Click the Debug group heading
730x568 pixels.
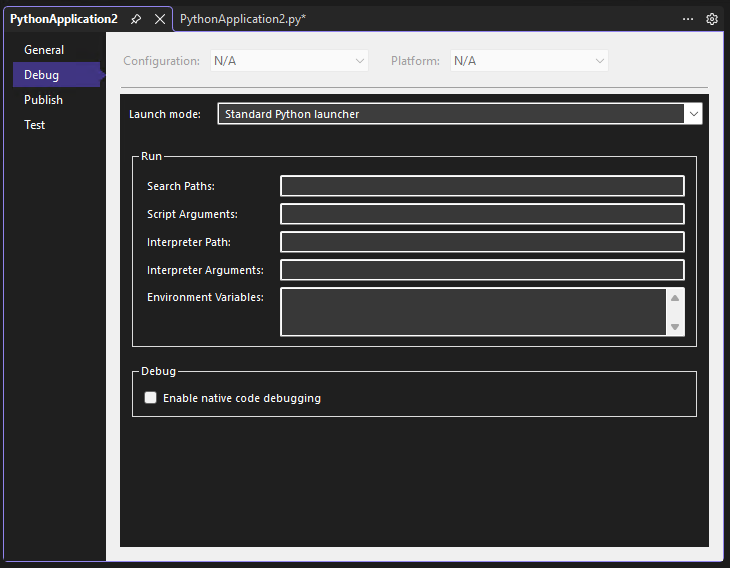pyautogui.click(x=158, y=371)
